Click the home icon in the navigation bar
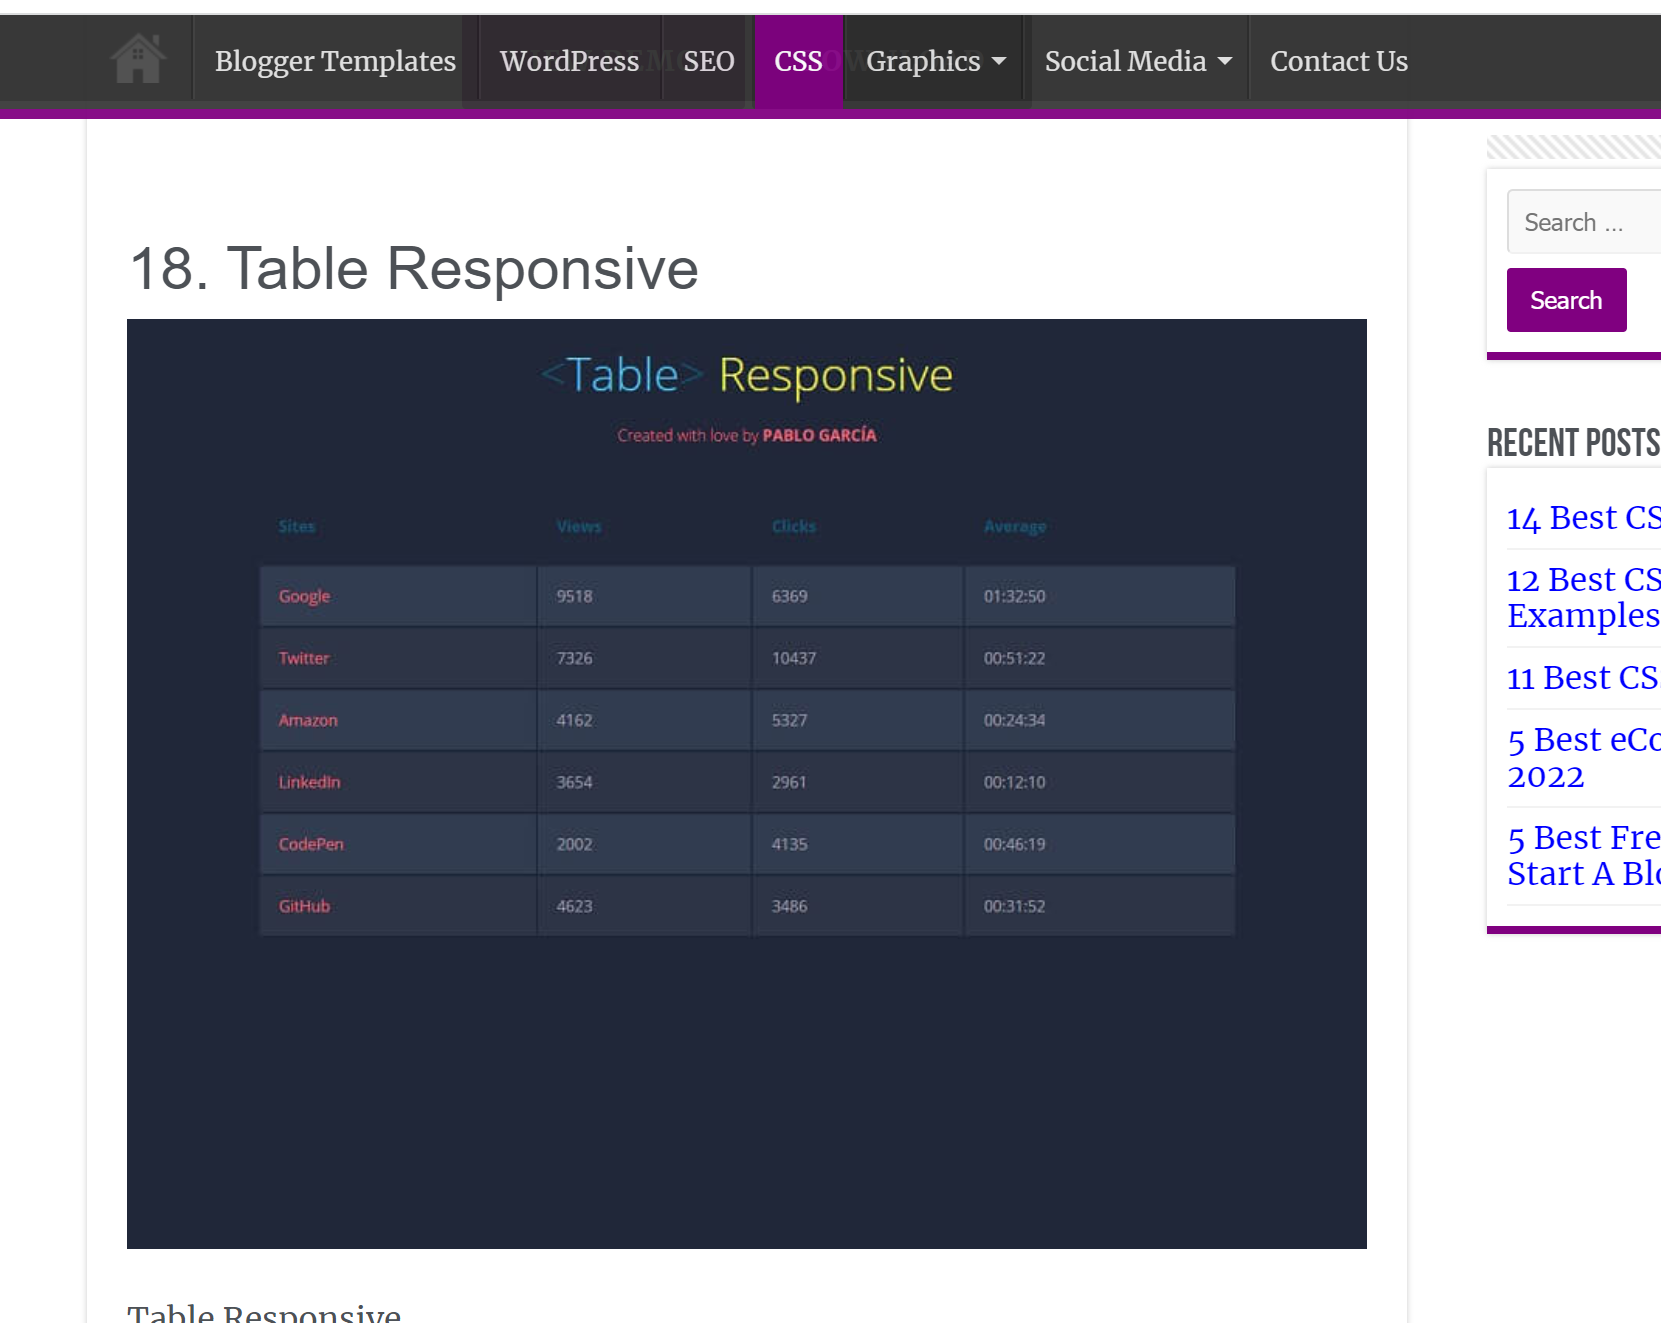The height and width of the screenshot is (1323, 1661). pos(137,59)
